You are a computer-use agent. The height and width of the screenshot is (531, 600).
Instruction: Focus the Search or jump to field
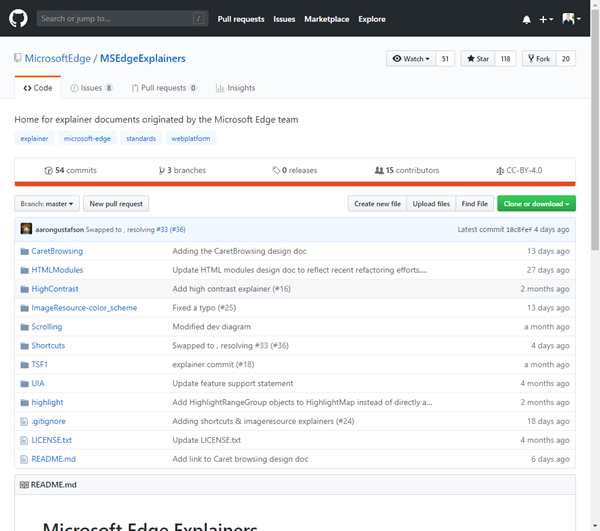click(x=115, y=19)
